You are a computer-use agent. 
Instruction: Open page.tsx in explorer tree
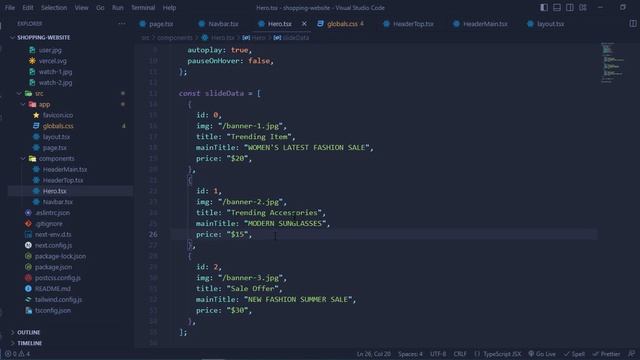pos(55,148)
